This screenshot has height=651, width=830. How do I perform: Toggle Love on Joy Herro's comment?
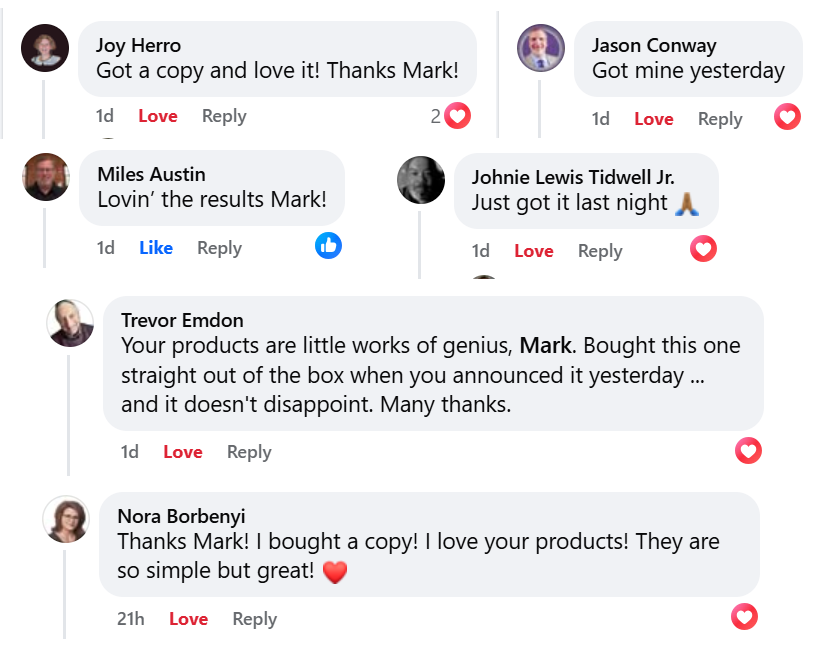point(157,116)
